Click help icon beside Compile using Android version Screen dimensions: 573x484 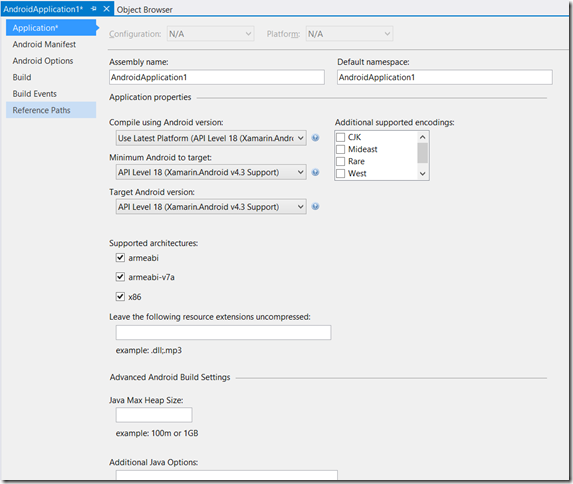[x=315, y=138]
